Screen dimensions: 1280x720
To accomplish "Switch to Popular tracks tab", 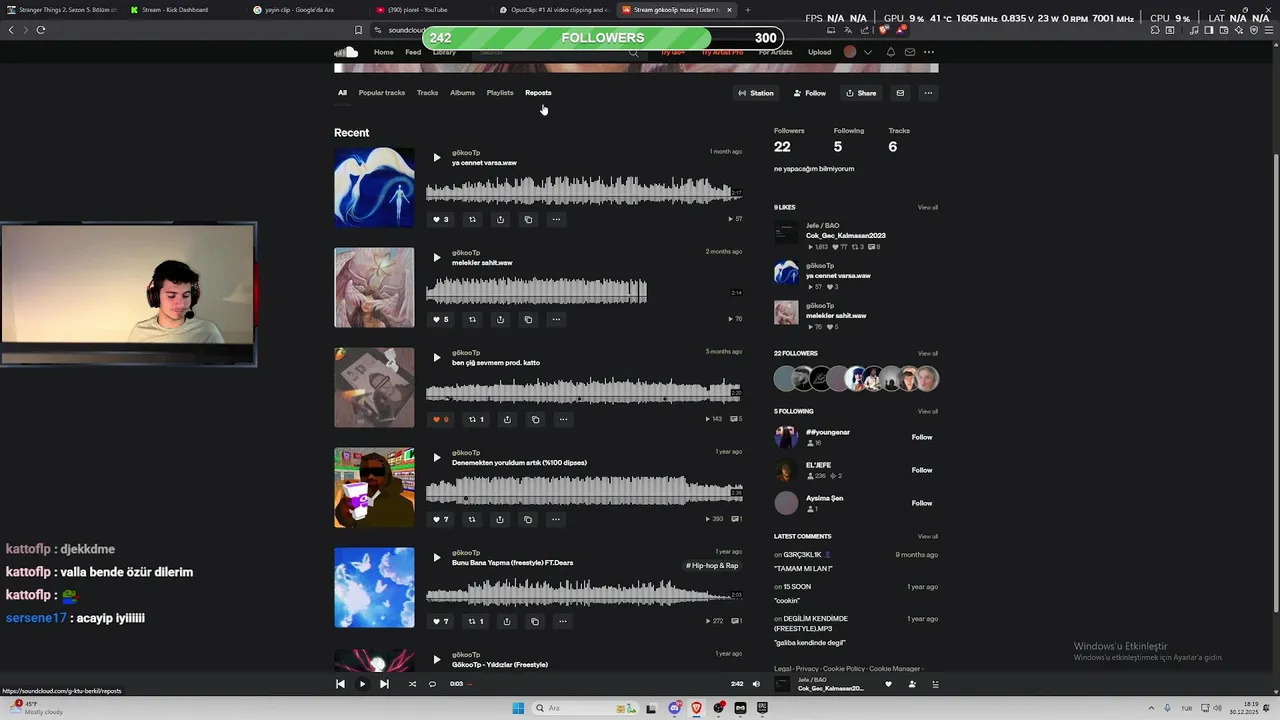I will (x=382, y=93).
